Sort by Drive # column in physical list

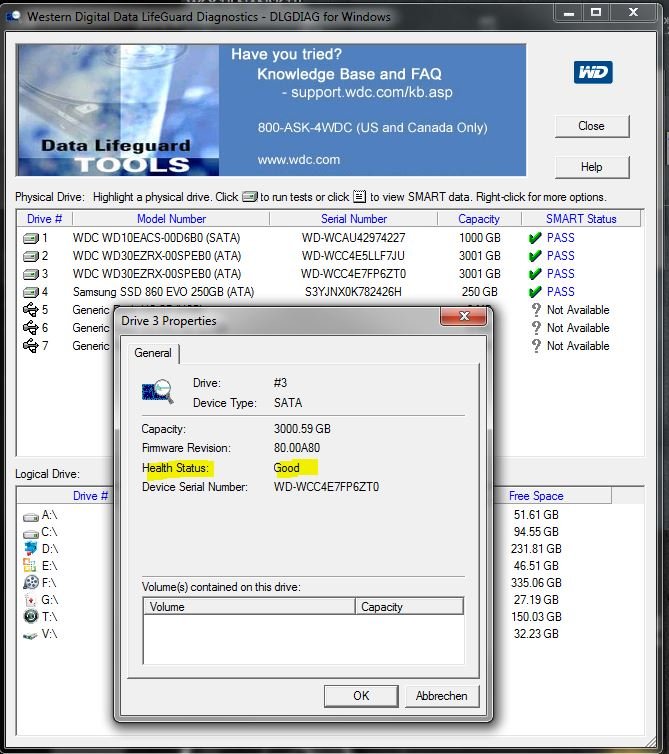click(x=44, y=219)
